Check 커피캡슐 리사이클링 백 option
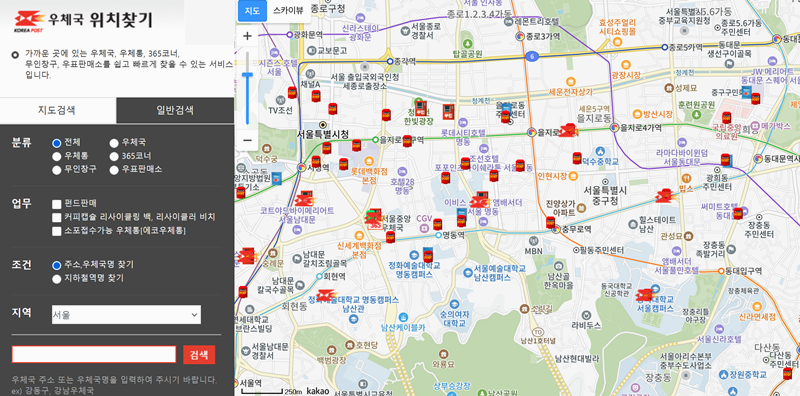 (x=57, y=218)
